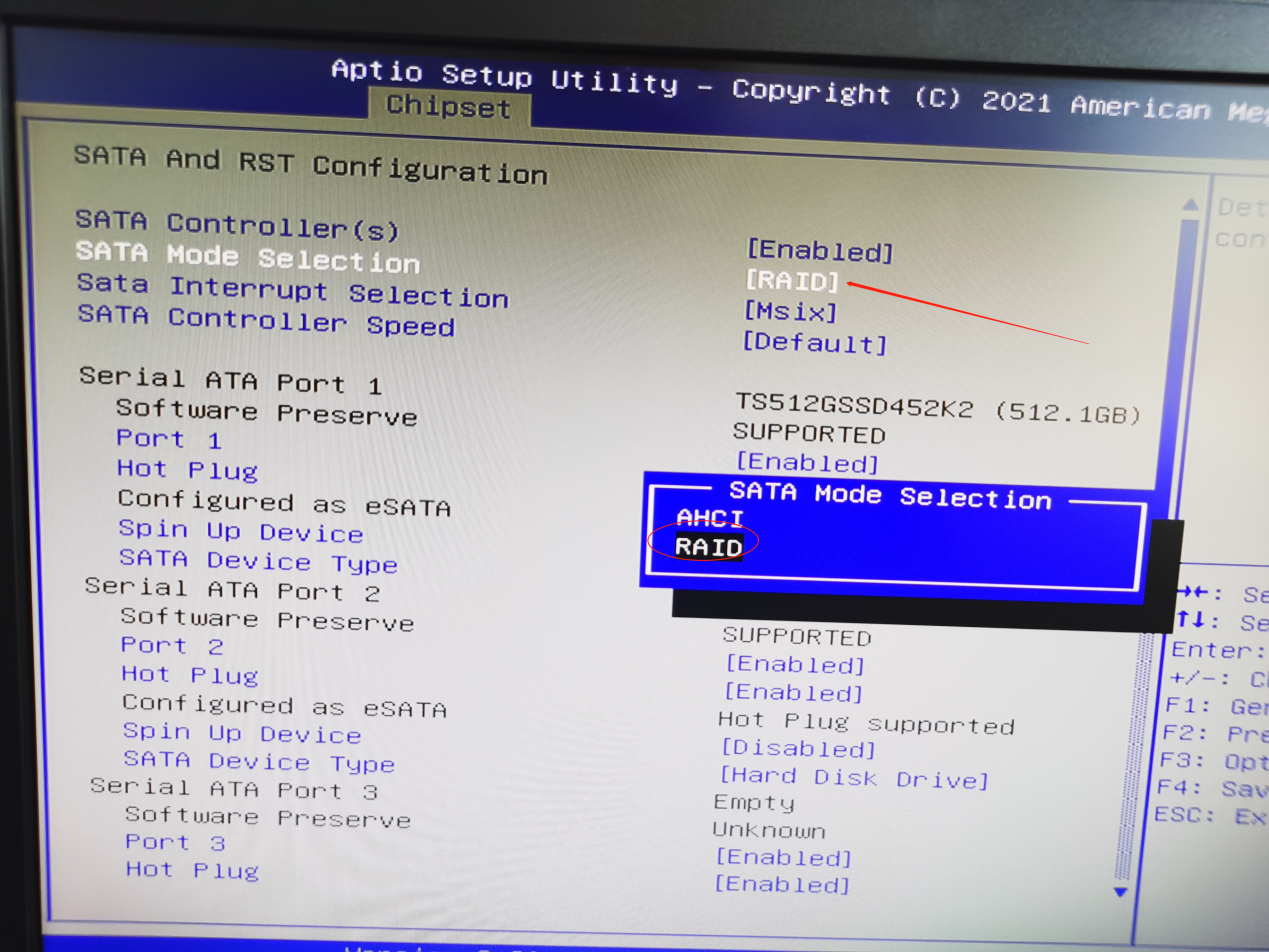Select SATA Device Type under Serial ATA Port 1
This screenshot has width=1269, height=952.
[x=258, y=562]
